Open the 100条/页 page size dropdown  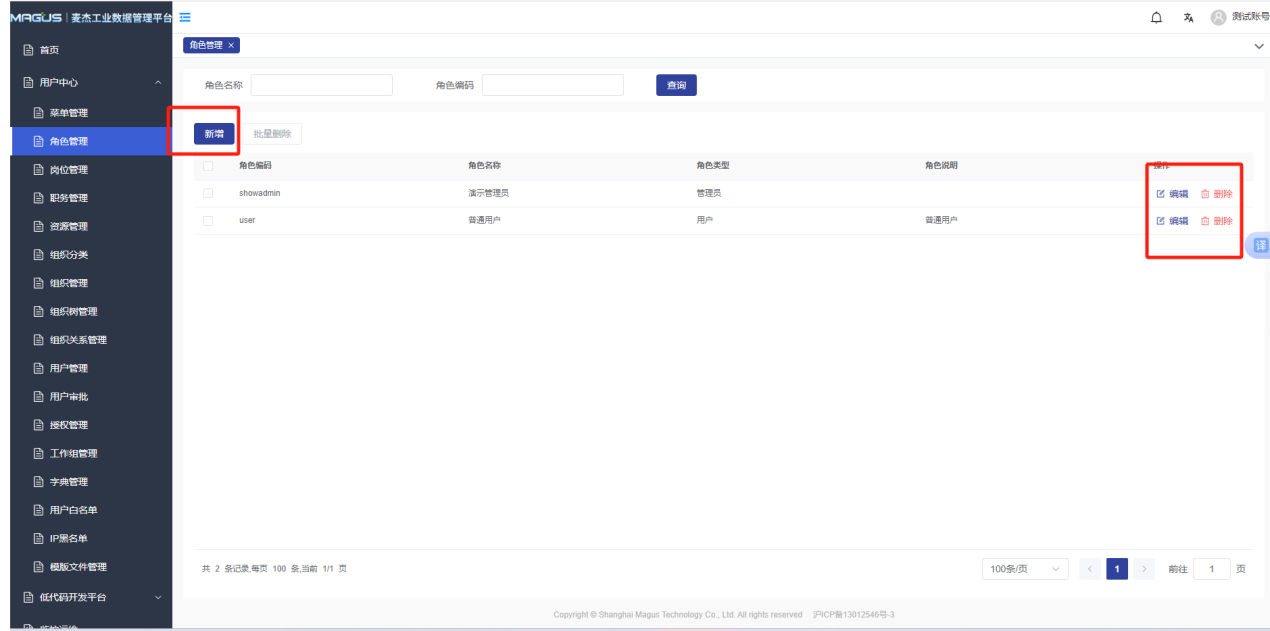pos(1024,569)
